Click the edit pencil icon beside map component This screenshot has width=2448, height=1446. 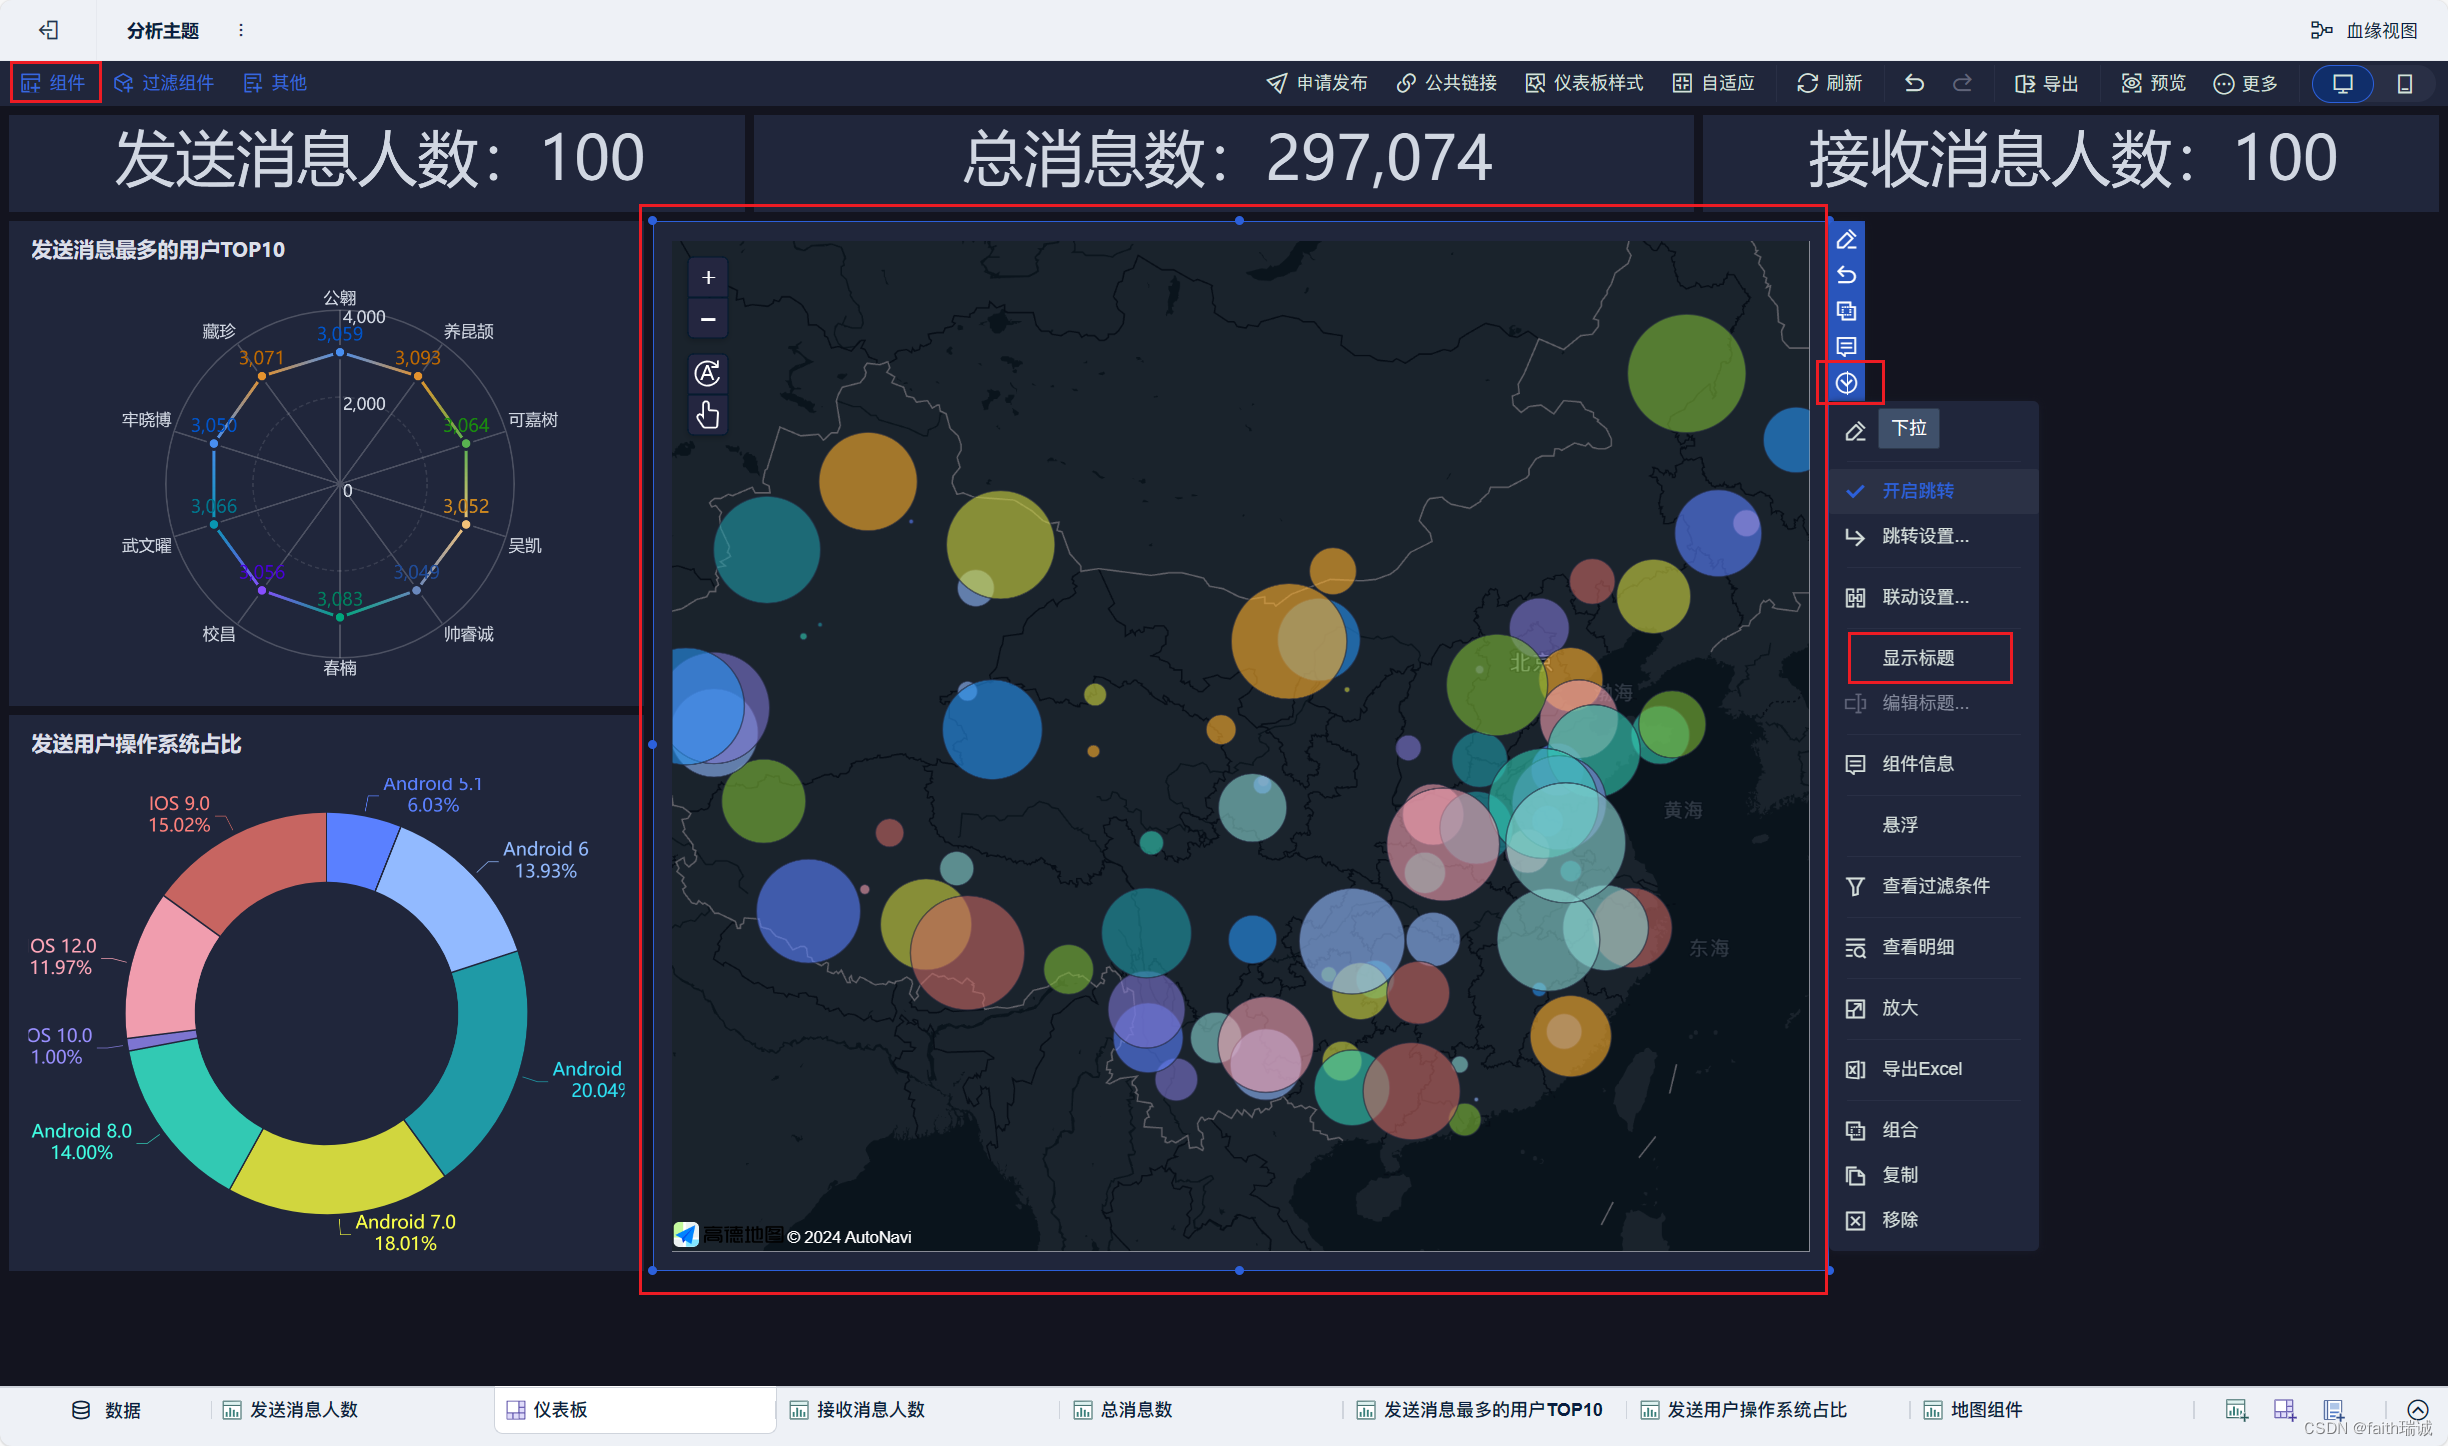point(1846,240)
